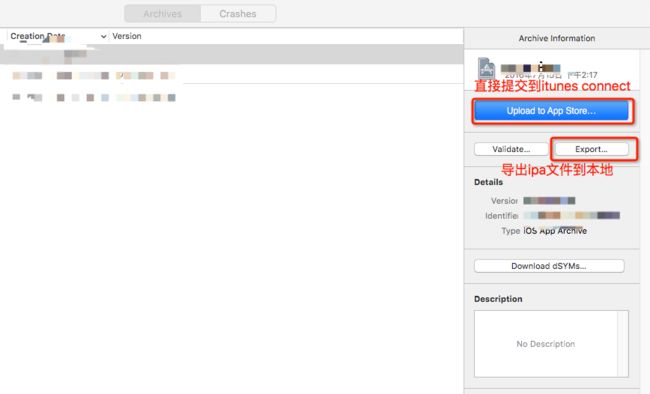Select the highlighted first archive row
The height and width of the screenshot is (394, 650).
point(231,54)
